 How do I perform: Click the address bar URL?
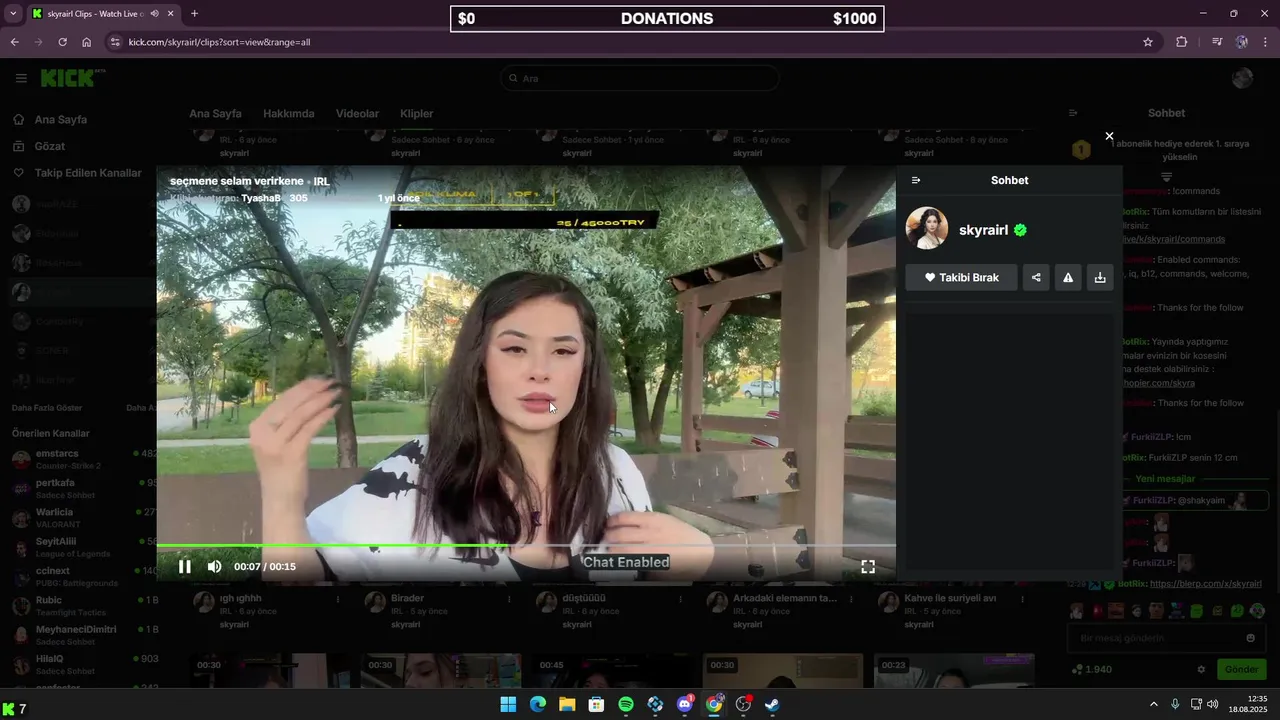pyautogui.click(x=219, y=42)
